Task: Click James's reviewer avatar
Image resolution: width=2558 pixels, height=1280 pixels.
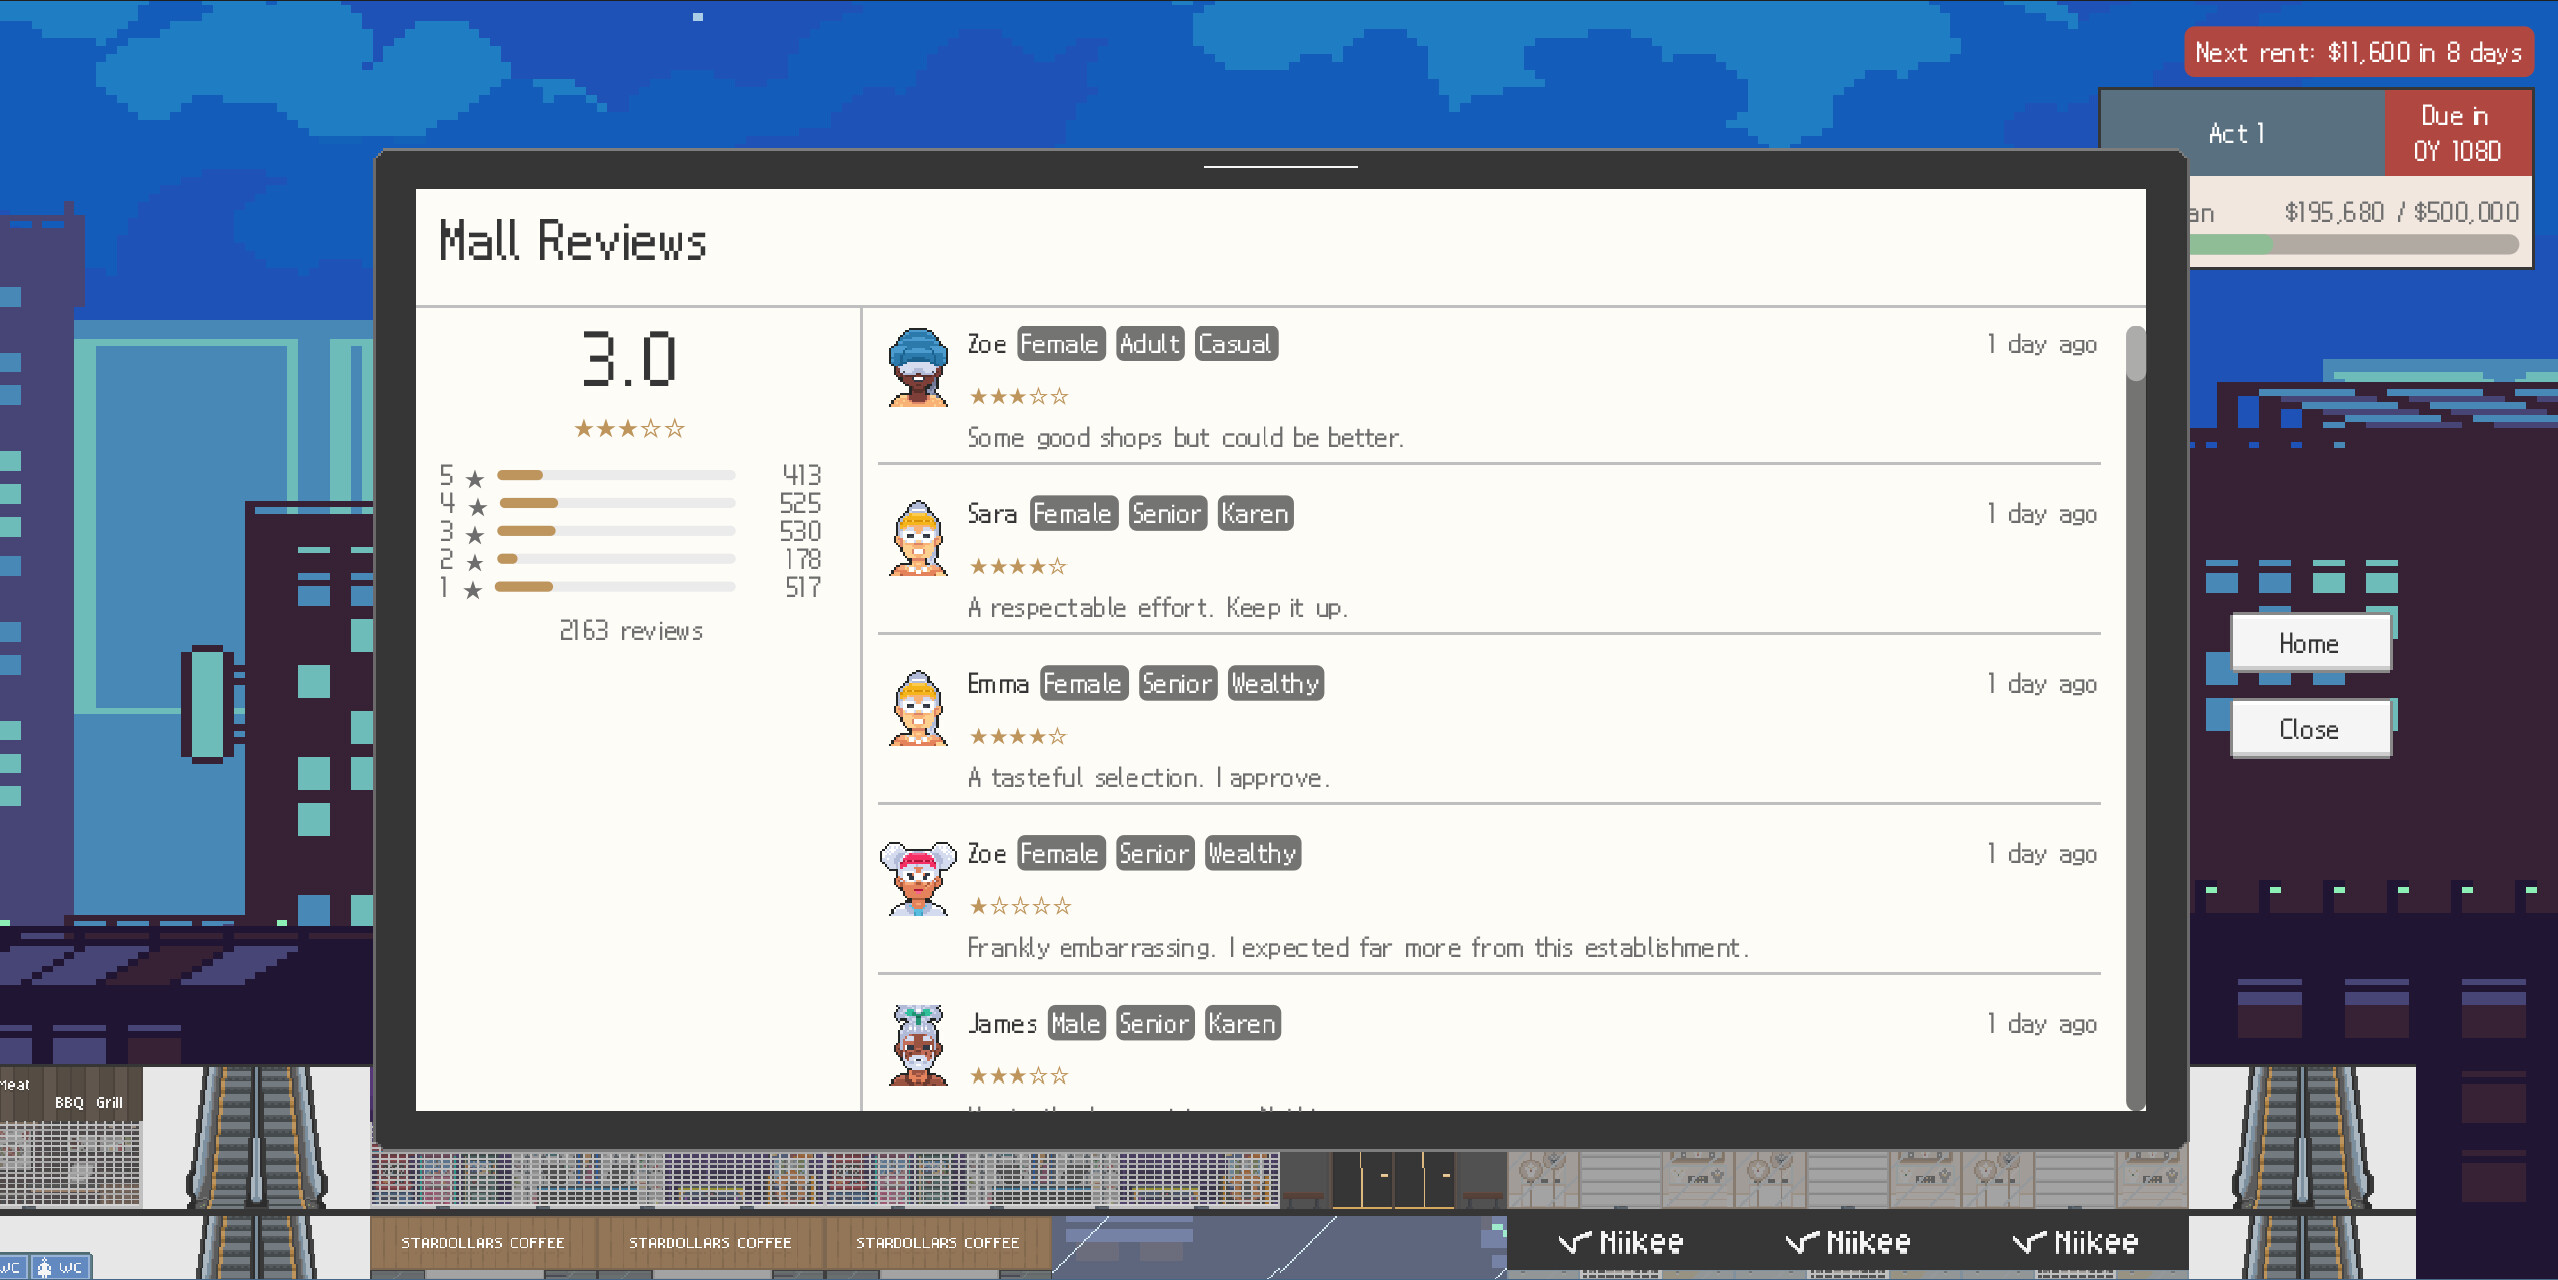Action: pos(918,1045)
